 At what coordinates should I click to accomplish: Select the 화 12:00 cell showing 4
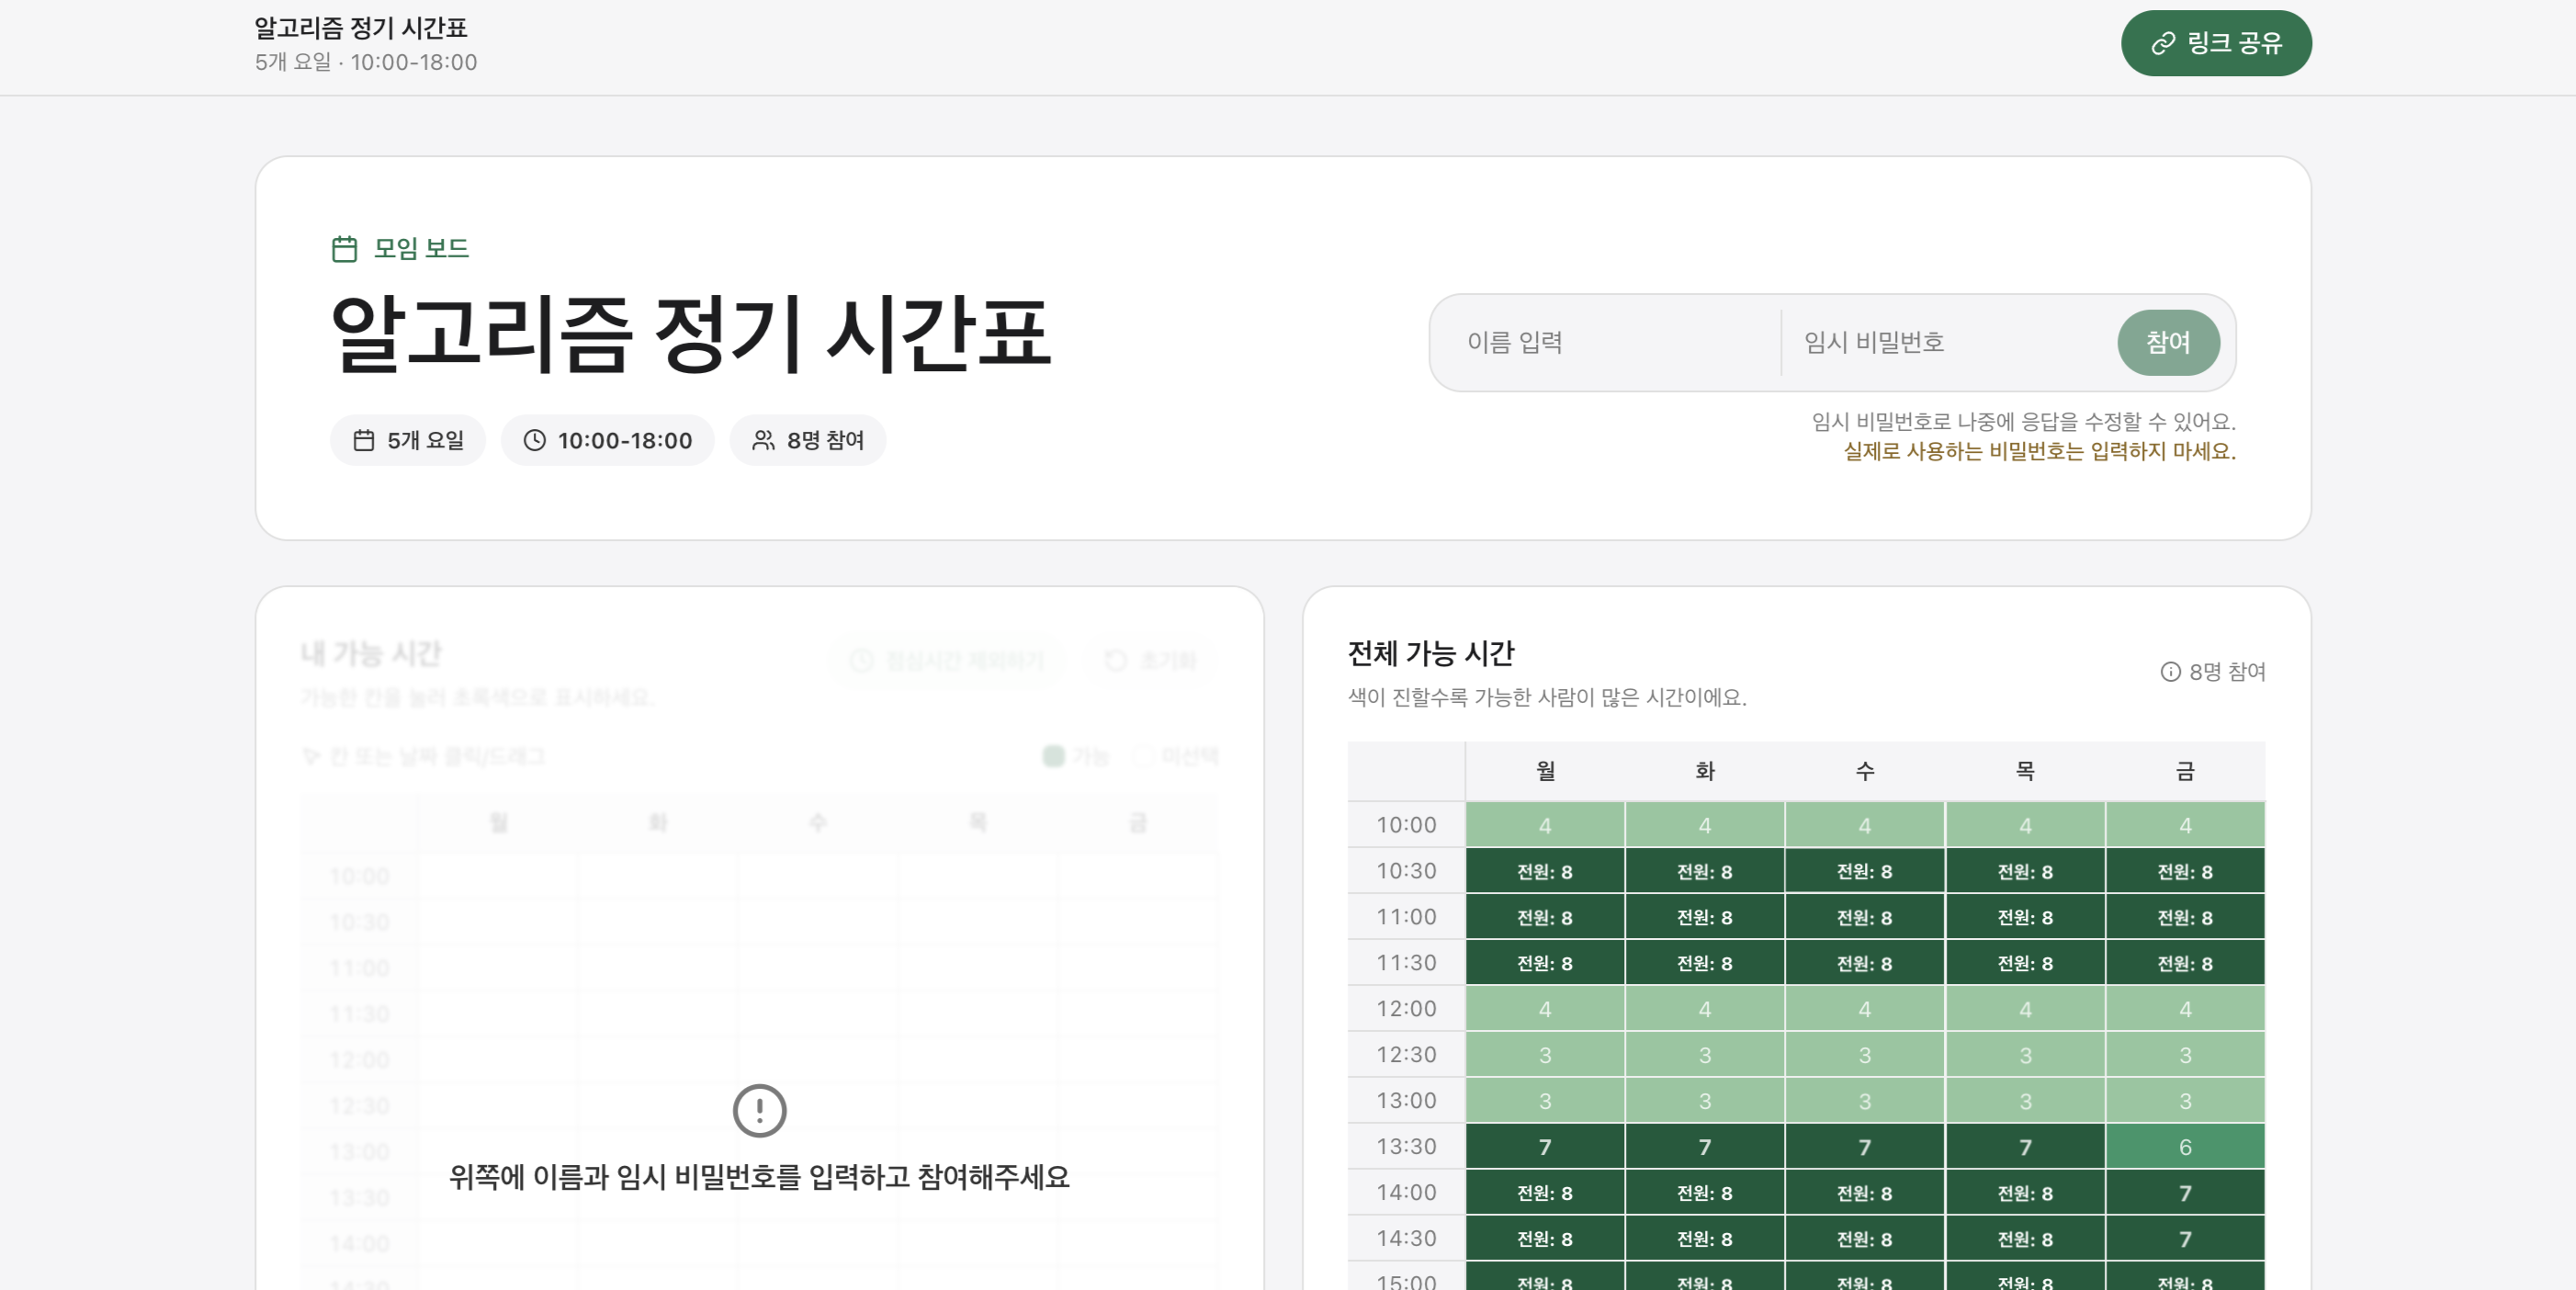[1705, 1009]
